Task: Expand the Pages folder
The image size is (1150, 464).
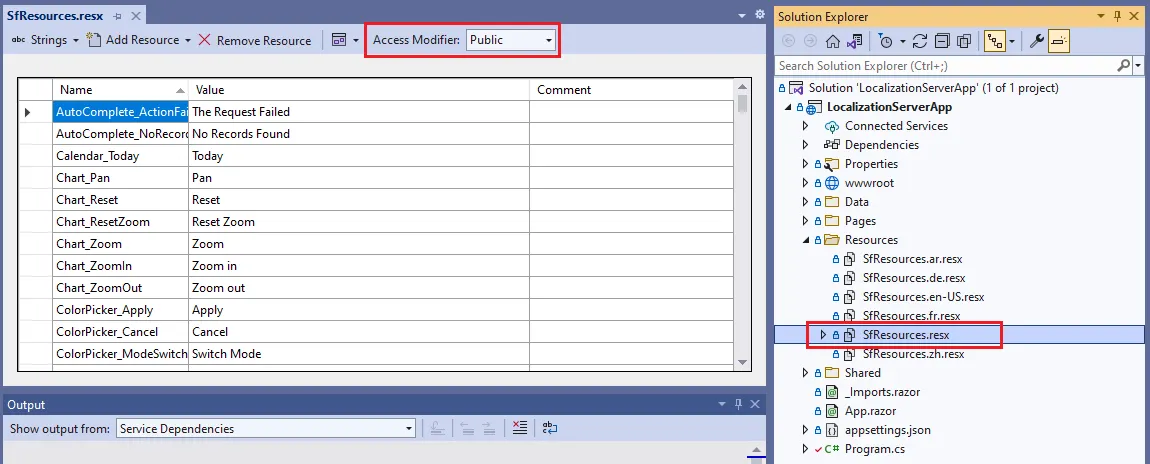Action: click(x=805, y=221)
